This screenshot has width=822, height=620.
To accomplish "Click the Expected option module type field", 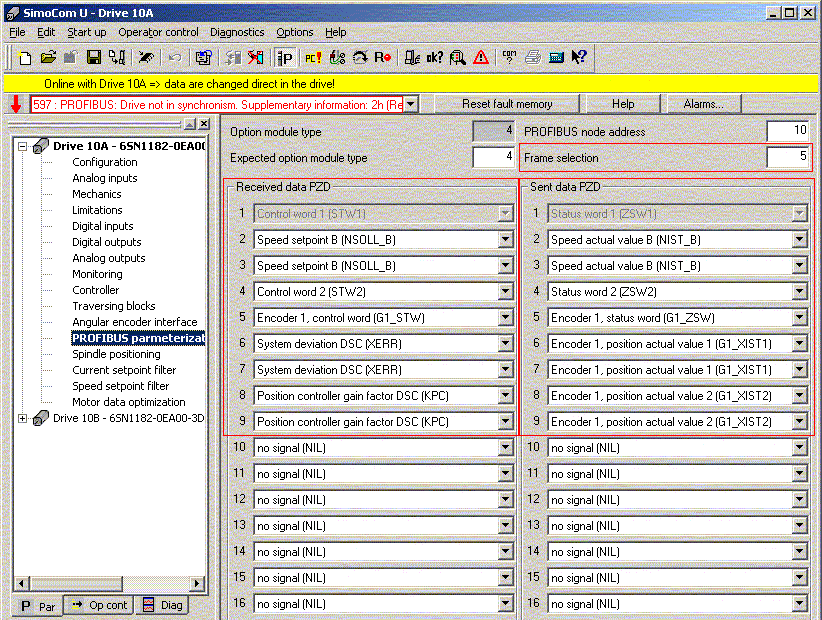I will click(493, 157).
